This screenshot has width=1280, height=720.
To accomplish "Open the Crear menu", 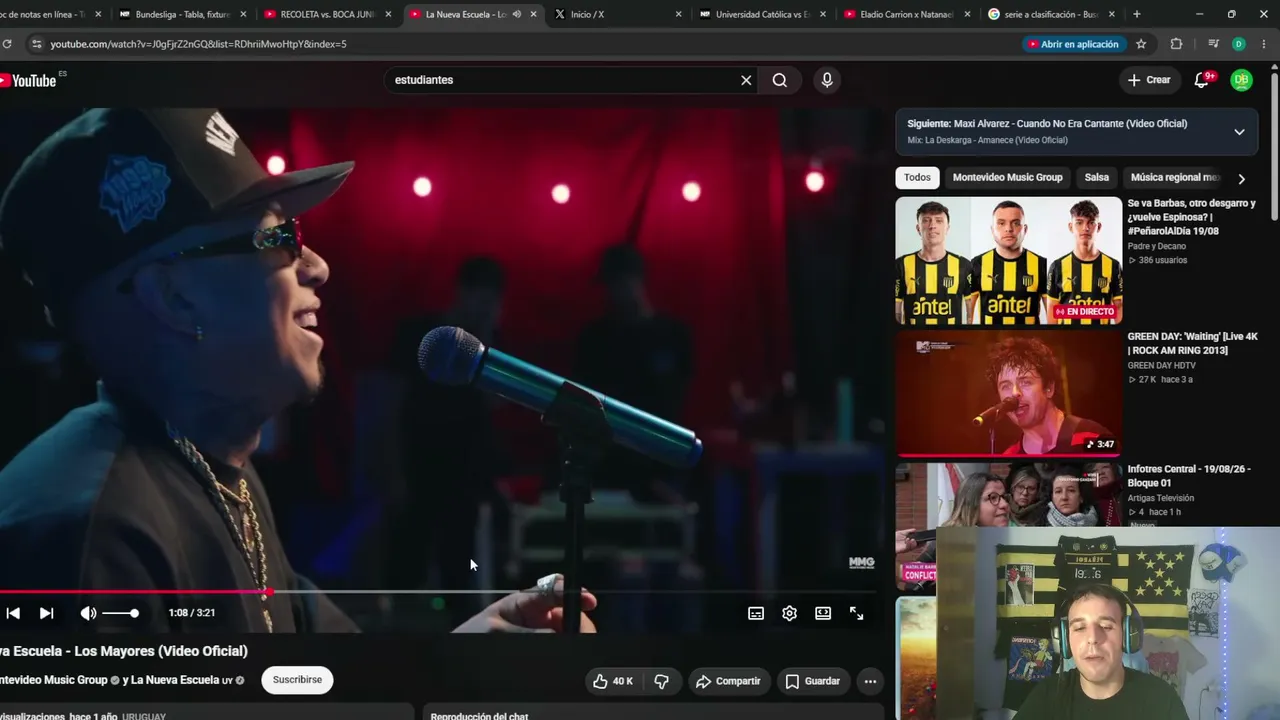I will (x=1149, y=80).
